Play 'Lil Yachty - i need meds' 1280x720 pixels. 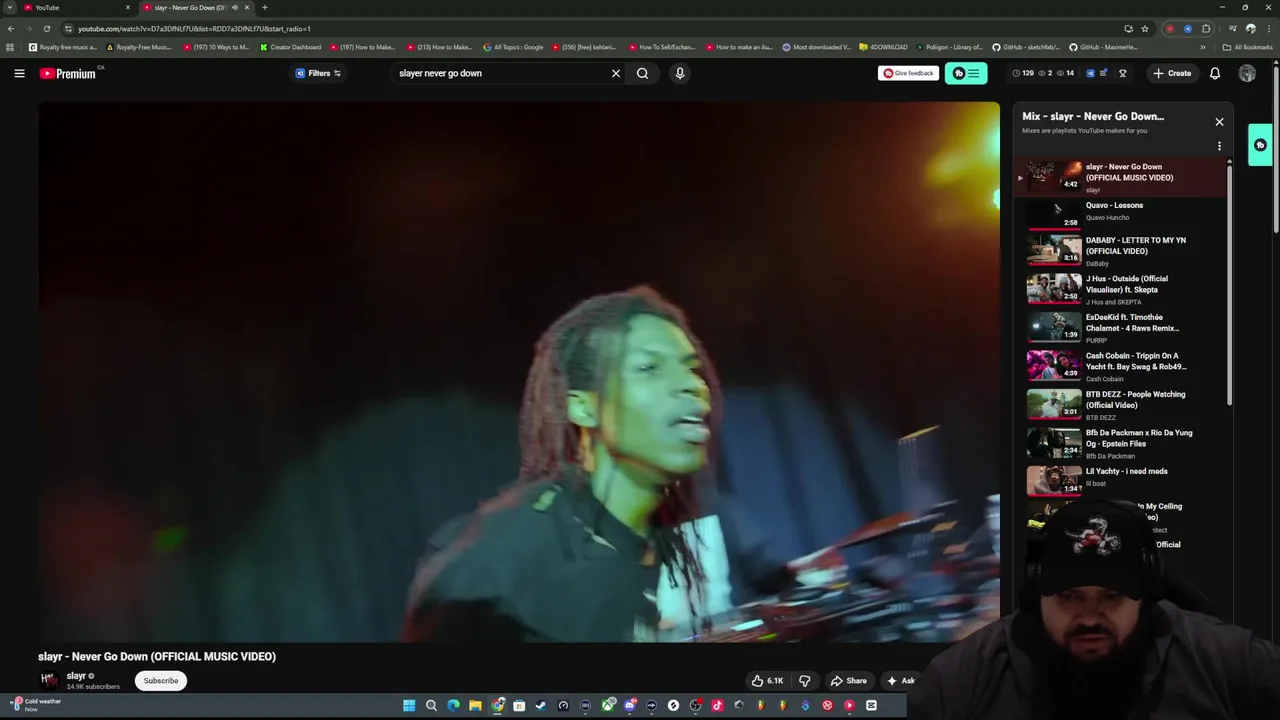(x=1120, y=480)
